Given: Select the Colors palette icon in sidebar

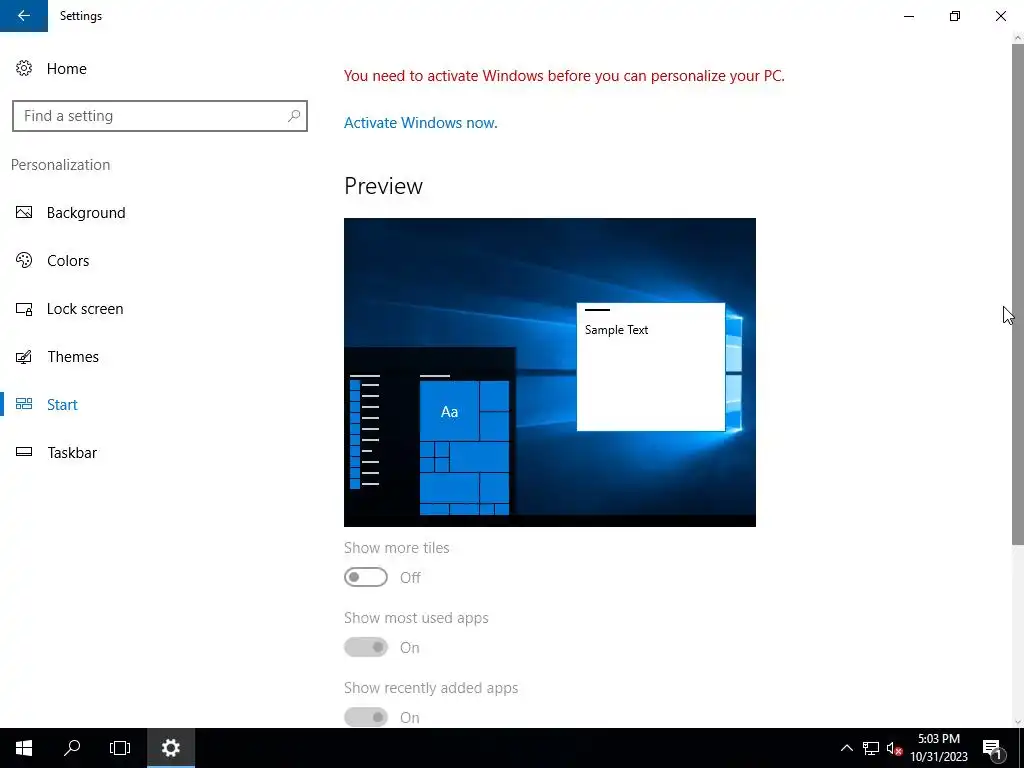Looking at the screenshot, I should [x=24, y=261].
